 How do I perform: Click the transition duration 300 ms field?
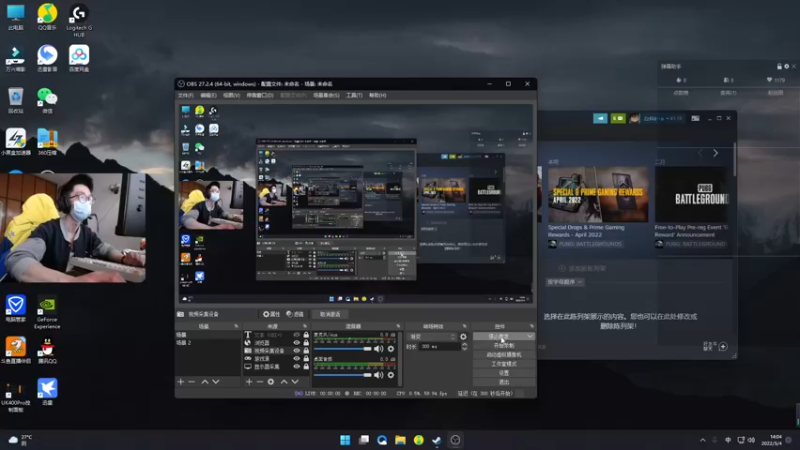pyautogui.click(x=440, y=346)
